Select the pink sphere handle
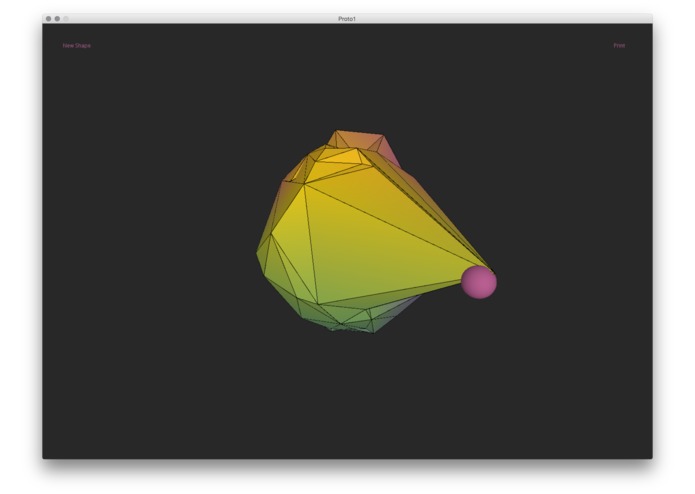Screen dimensions: 695x494 pyautogui.click(x=479, y=282)
